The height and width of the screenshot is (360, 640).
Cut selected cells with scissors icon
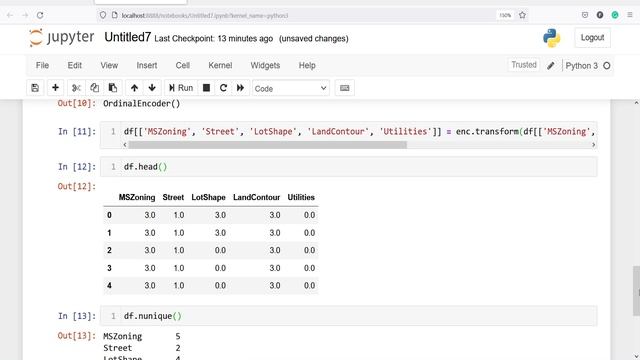[x=76, y=88]
